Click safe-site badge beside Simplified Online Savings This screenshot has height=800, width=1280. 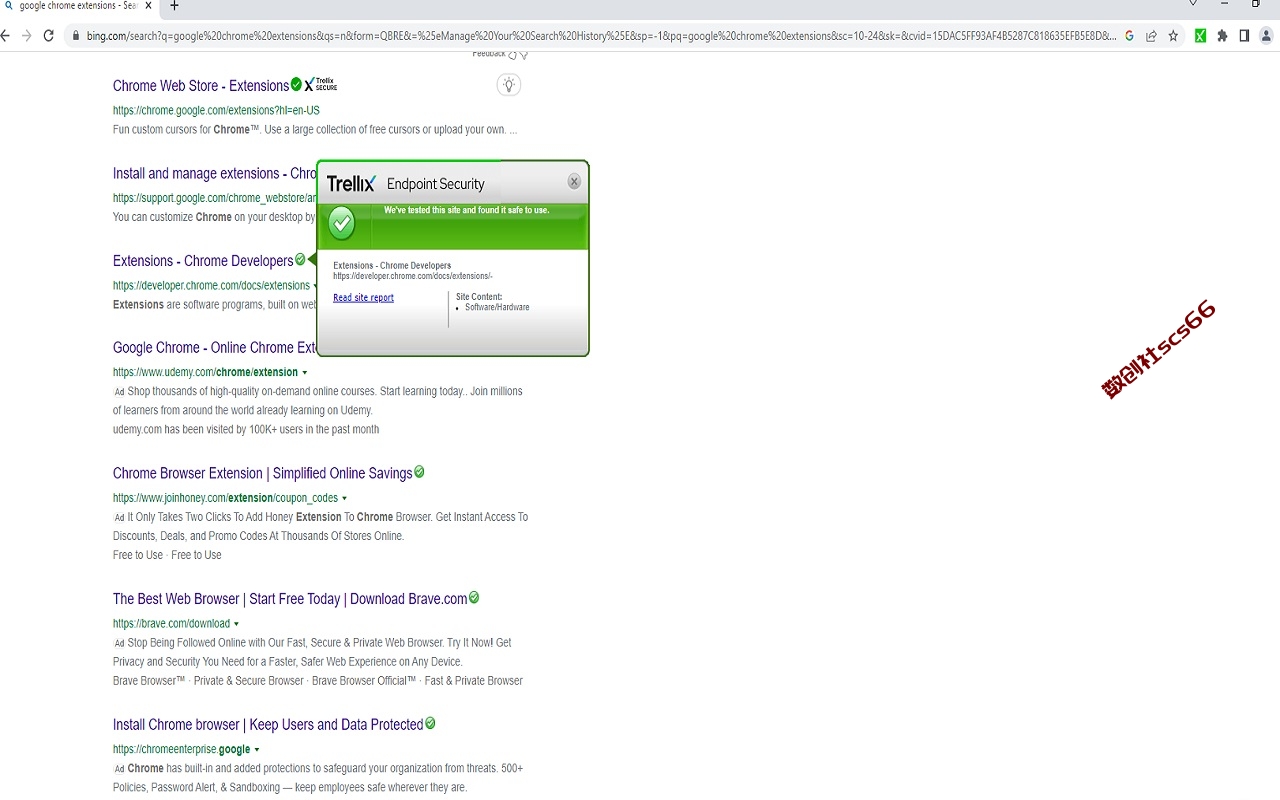419,472
